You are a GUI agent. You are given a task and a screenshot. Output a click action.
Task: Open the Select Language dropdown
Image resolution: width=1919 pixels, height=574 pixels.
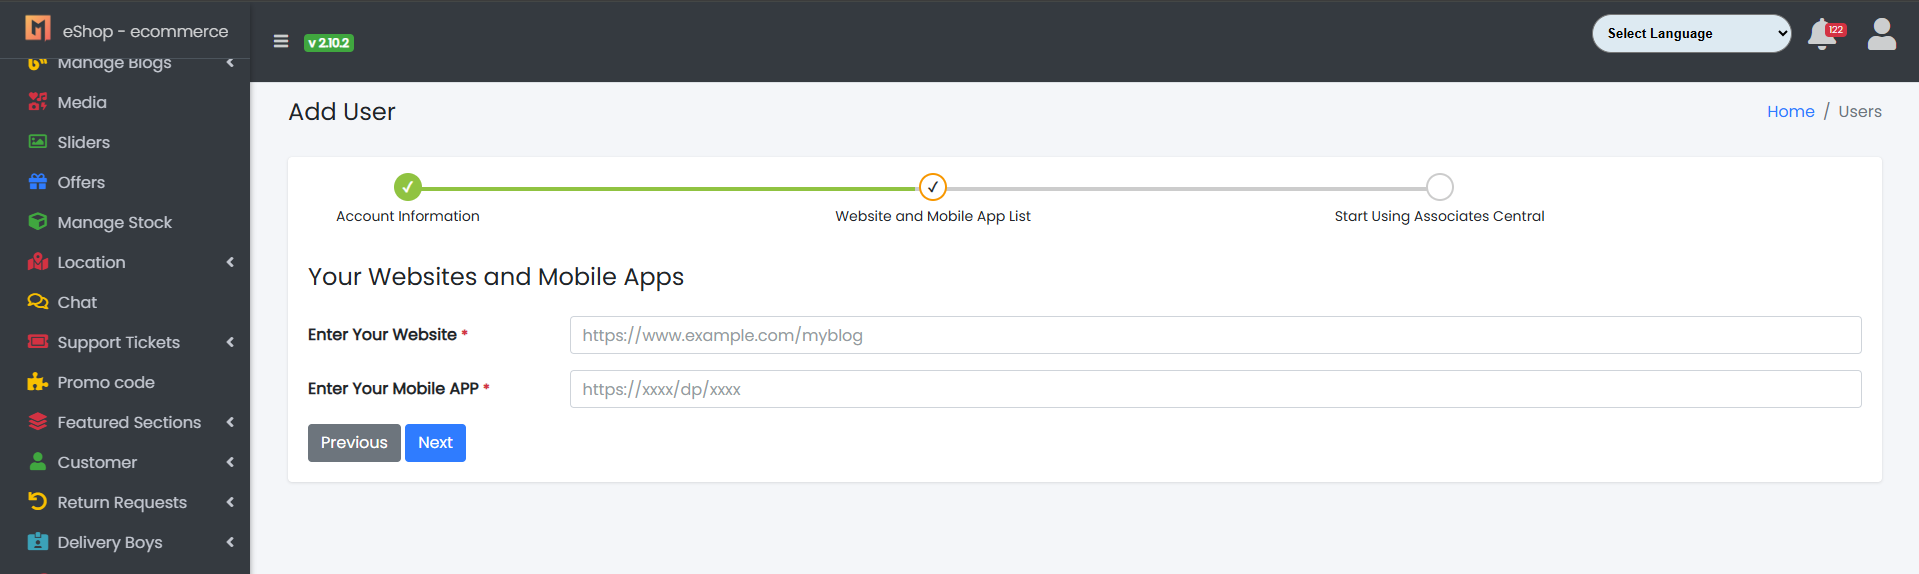click(1692, 33)
